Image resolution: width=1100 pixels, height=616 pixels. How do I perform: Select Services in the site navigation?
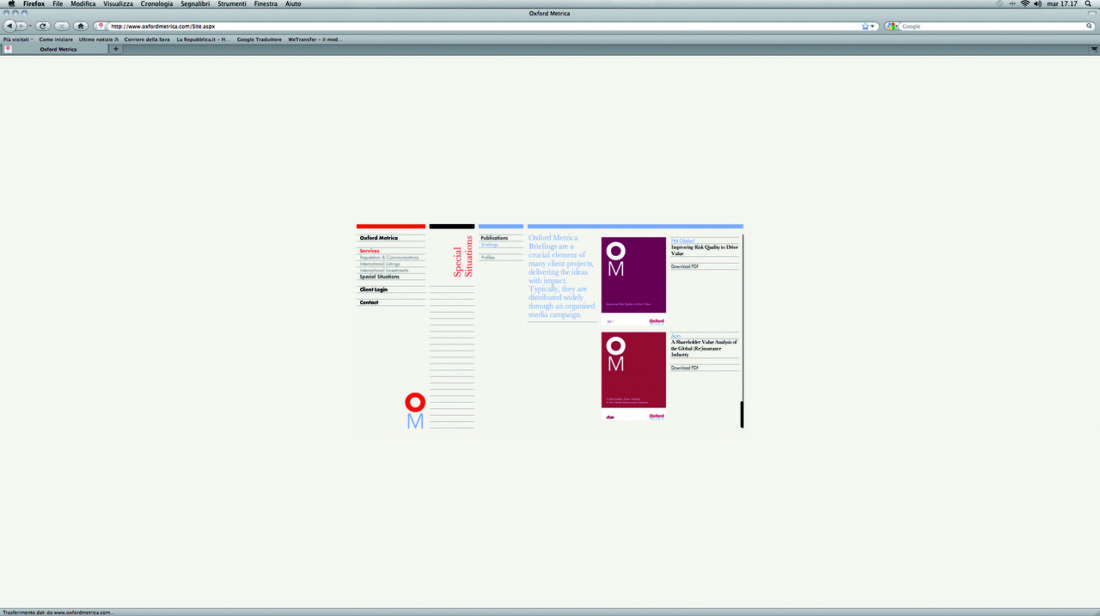click(369, 250)
